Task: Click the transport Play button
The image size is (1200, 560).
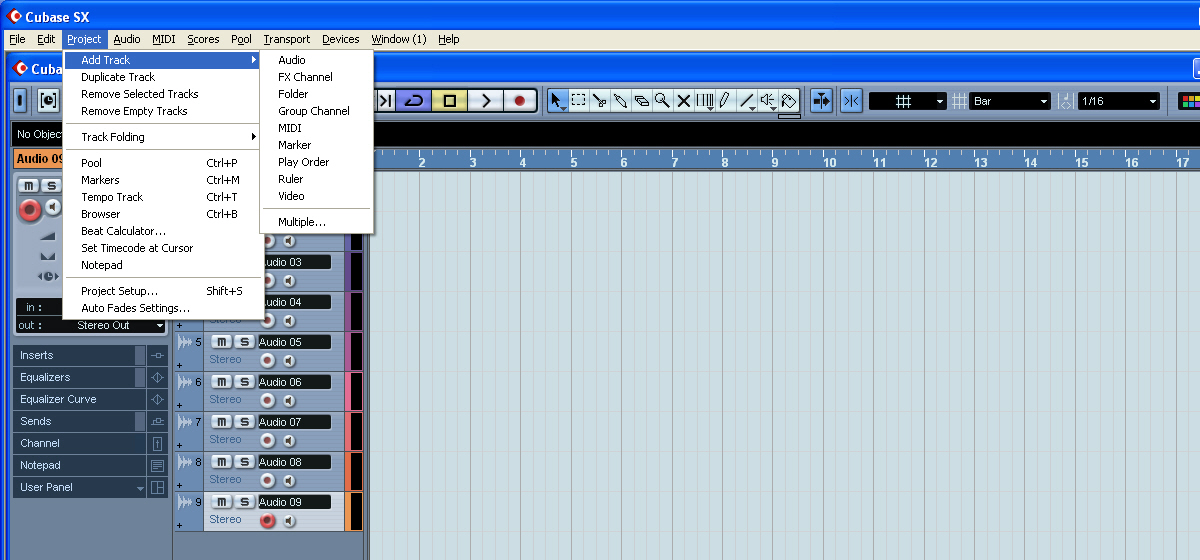Action: 486,101
